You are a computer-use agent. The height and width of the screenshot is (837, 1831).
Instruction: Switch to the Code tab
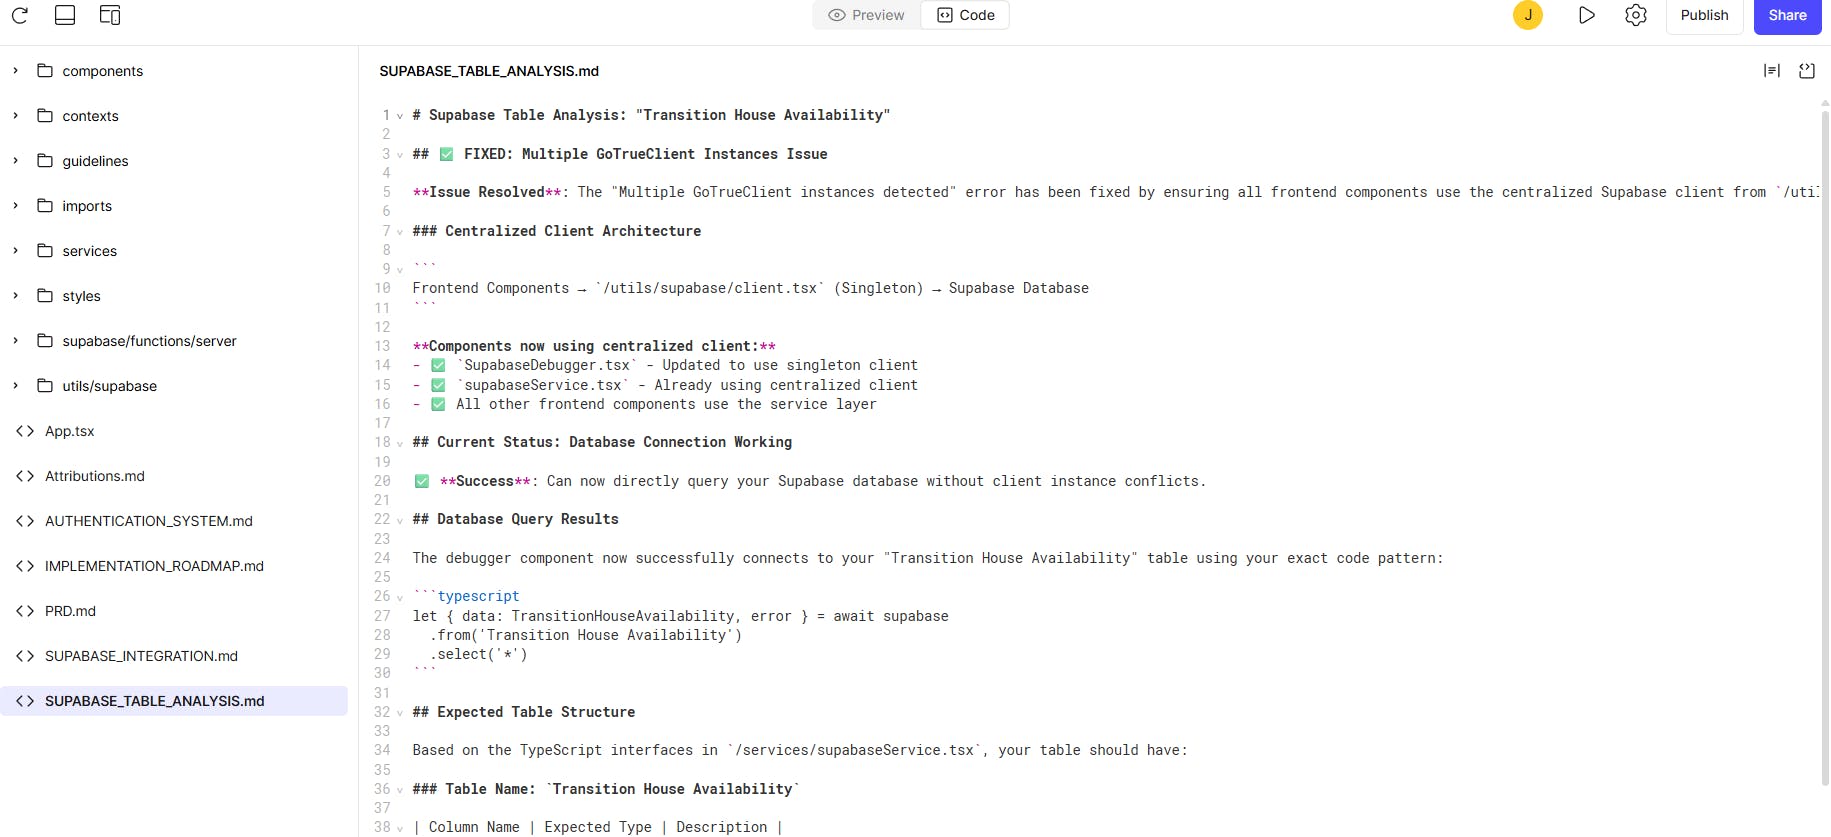[965, 15]
